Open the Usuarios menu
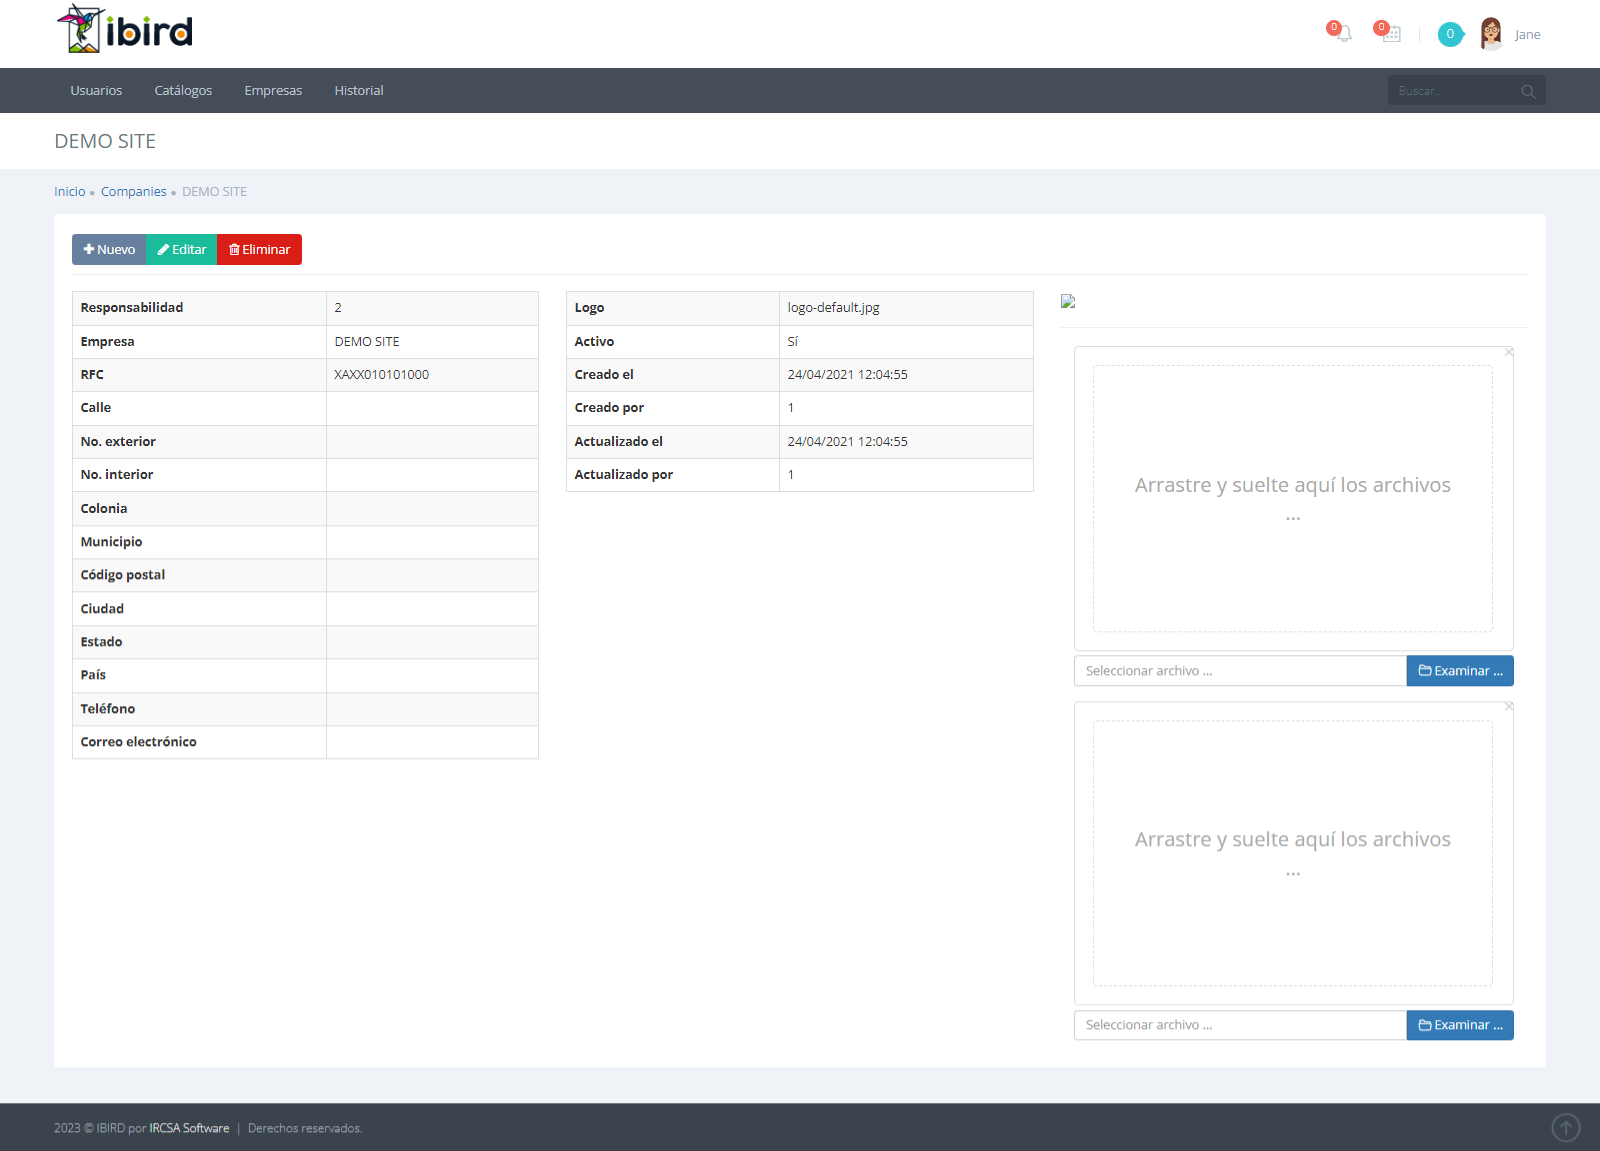The width and height of the screenshot is (1600, 1151). [x=96, y=90]
